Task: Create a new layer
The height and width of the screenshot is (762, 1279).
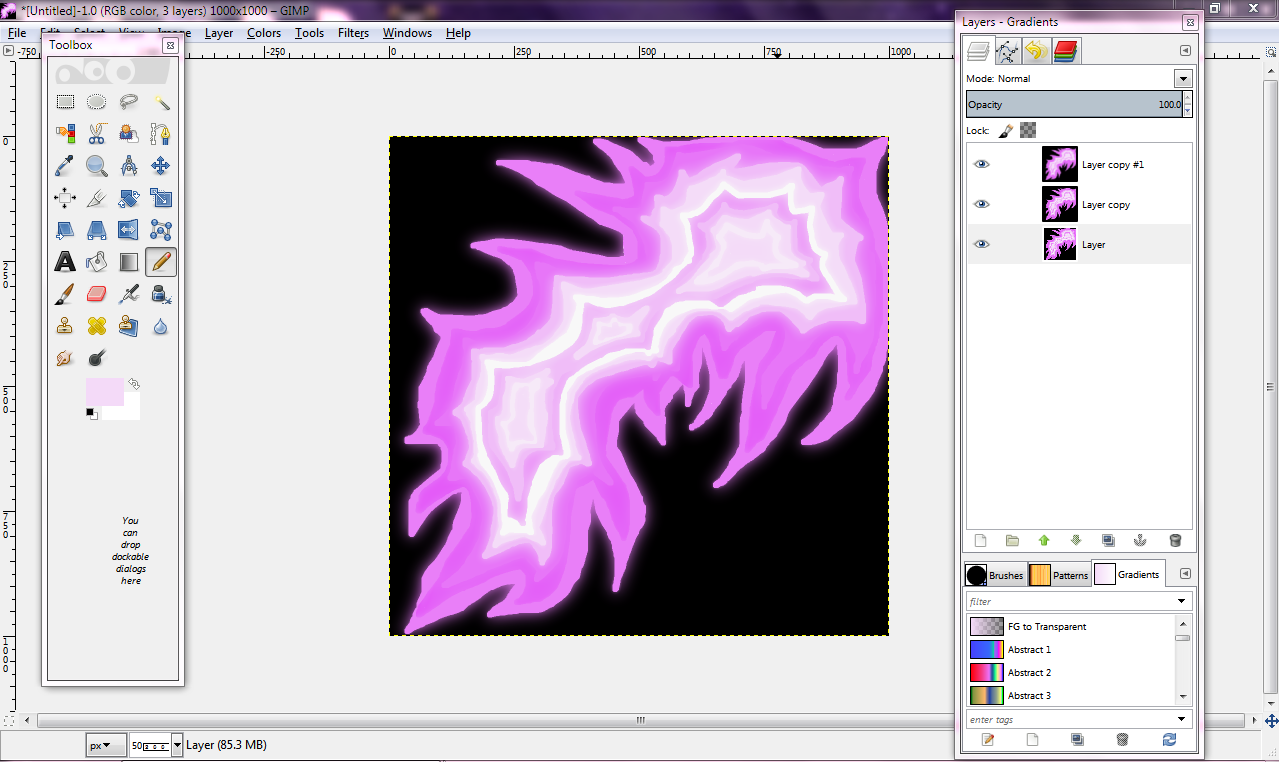Action: (x=981, y=541)
